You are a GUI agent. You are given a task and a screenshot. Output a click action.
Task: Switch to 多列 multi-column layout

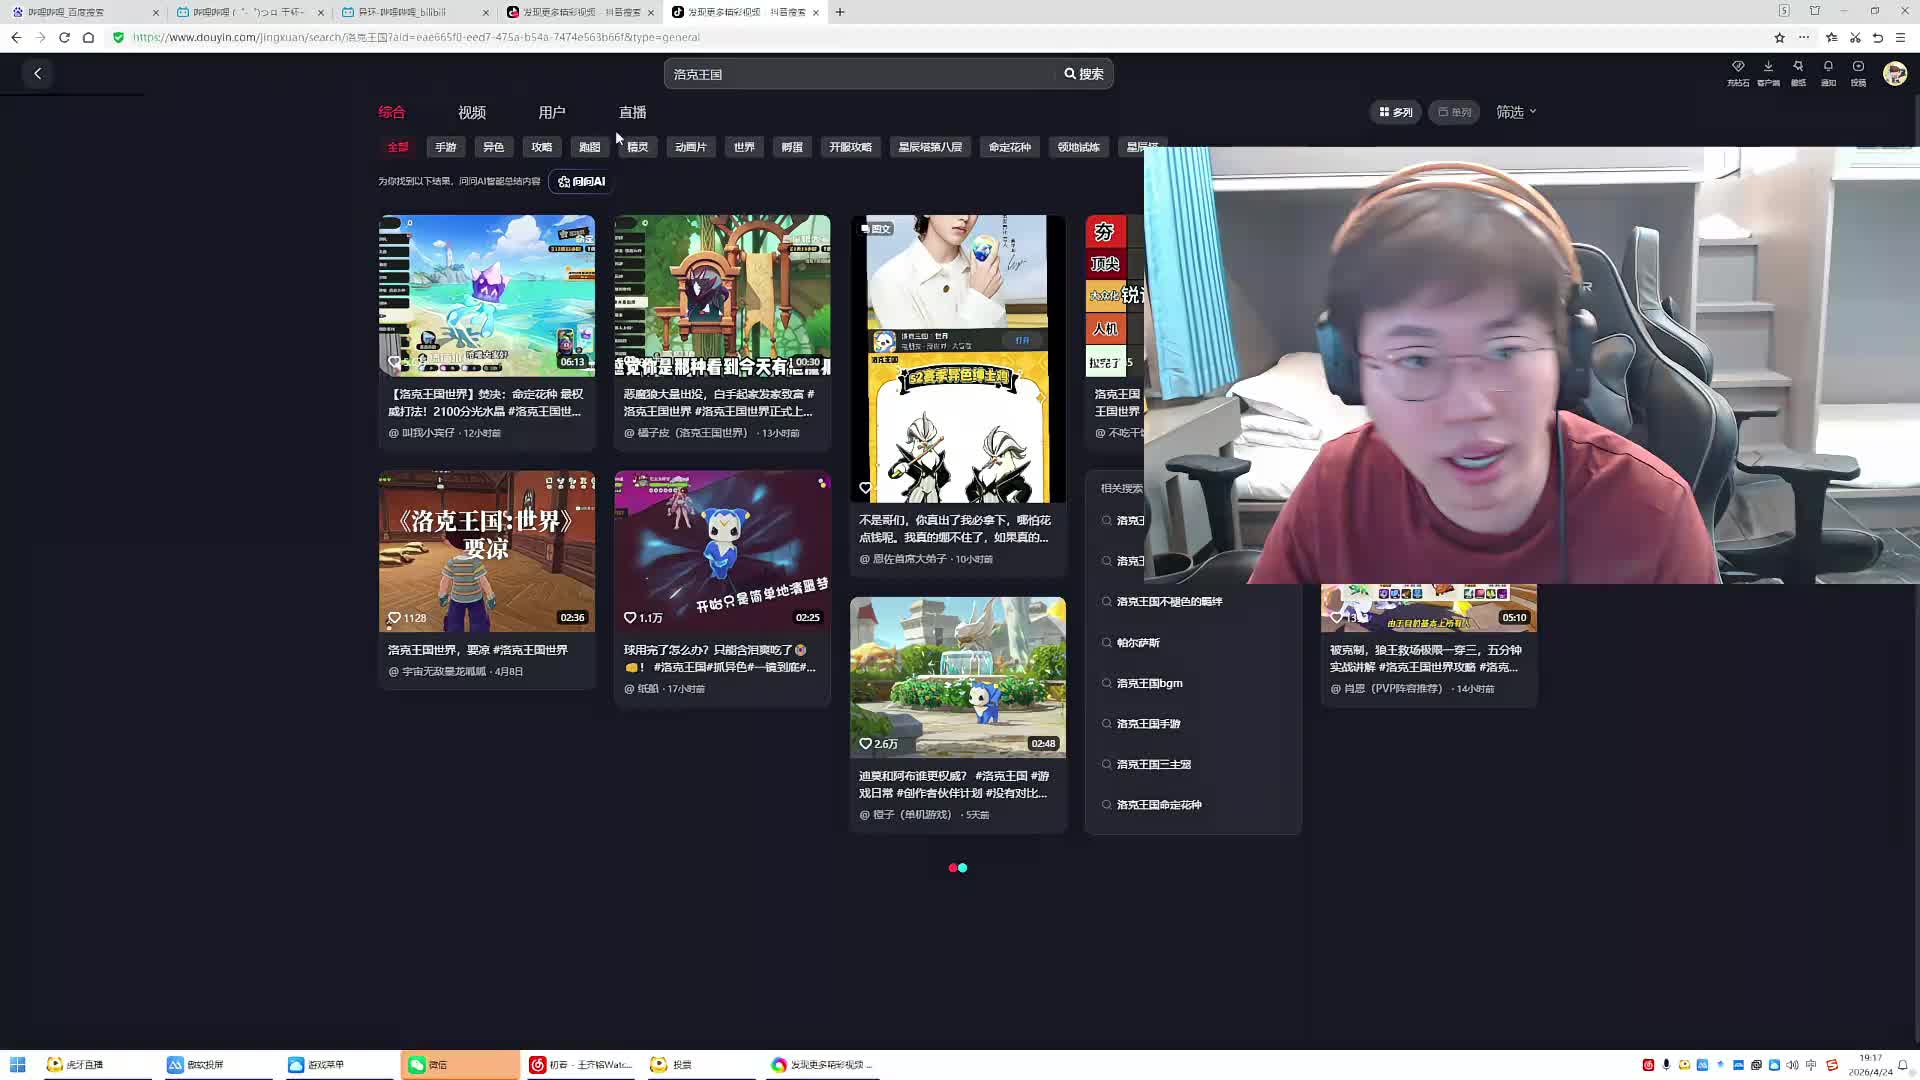tap(1396, 112)
